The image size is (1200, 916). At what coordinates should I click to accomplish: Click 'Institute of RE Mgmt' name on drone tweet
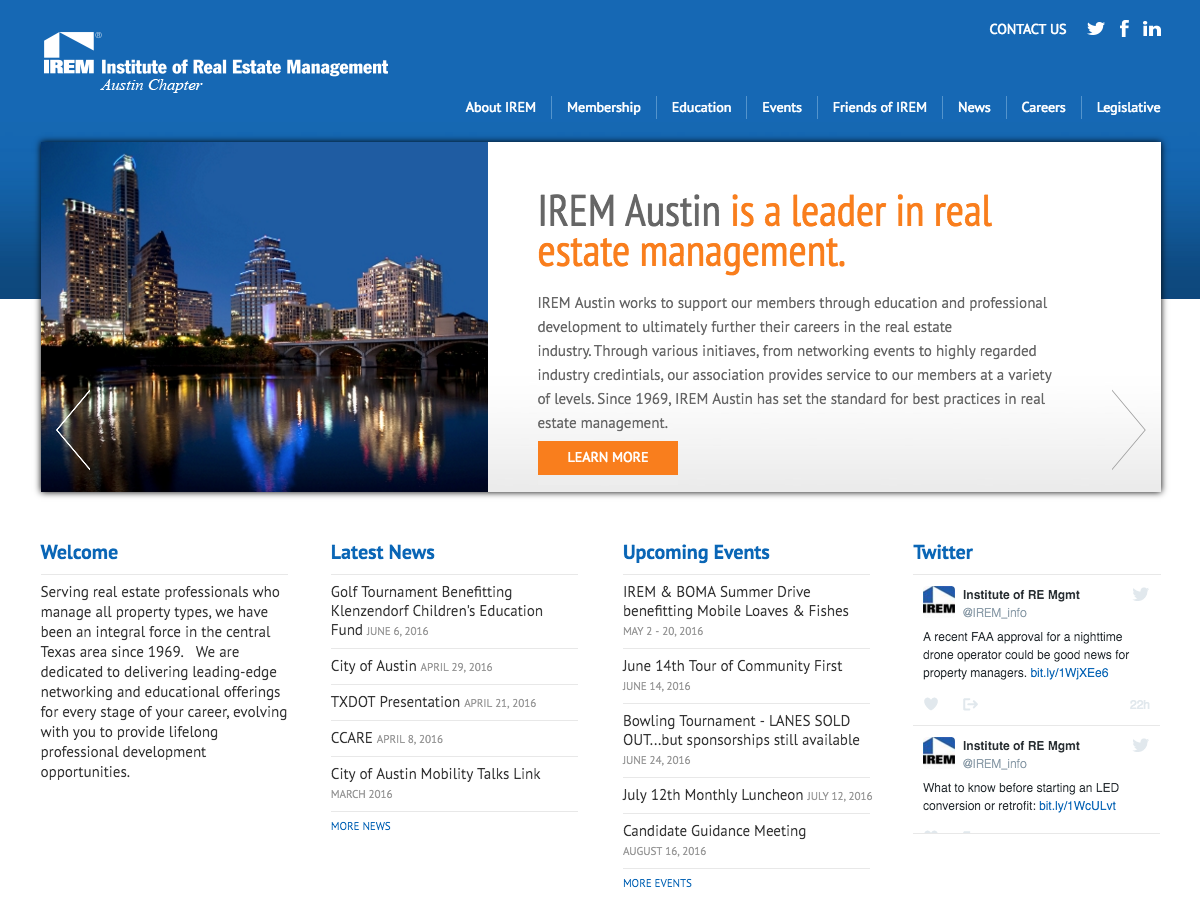pyautogui.click(x=1021, y=594)
